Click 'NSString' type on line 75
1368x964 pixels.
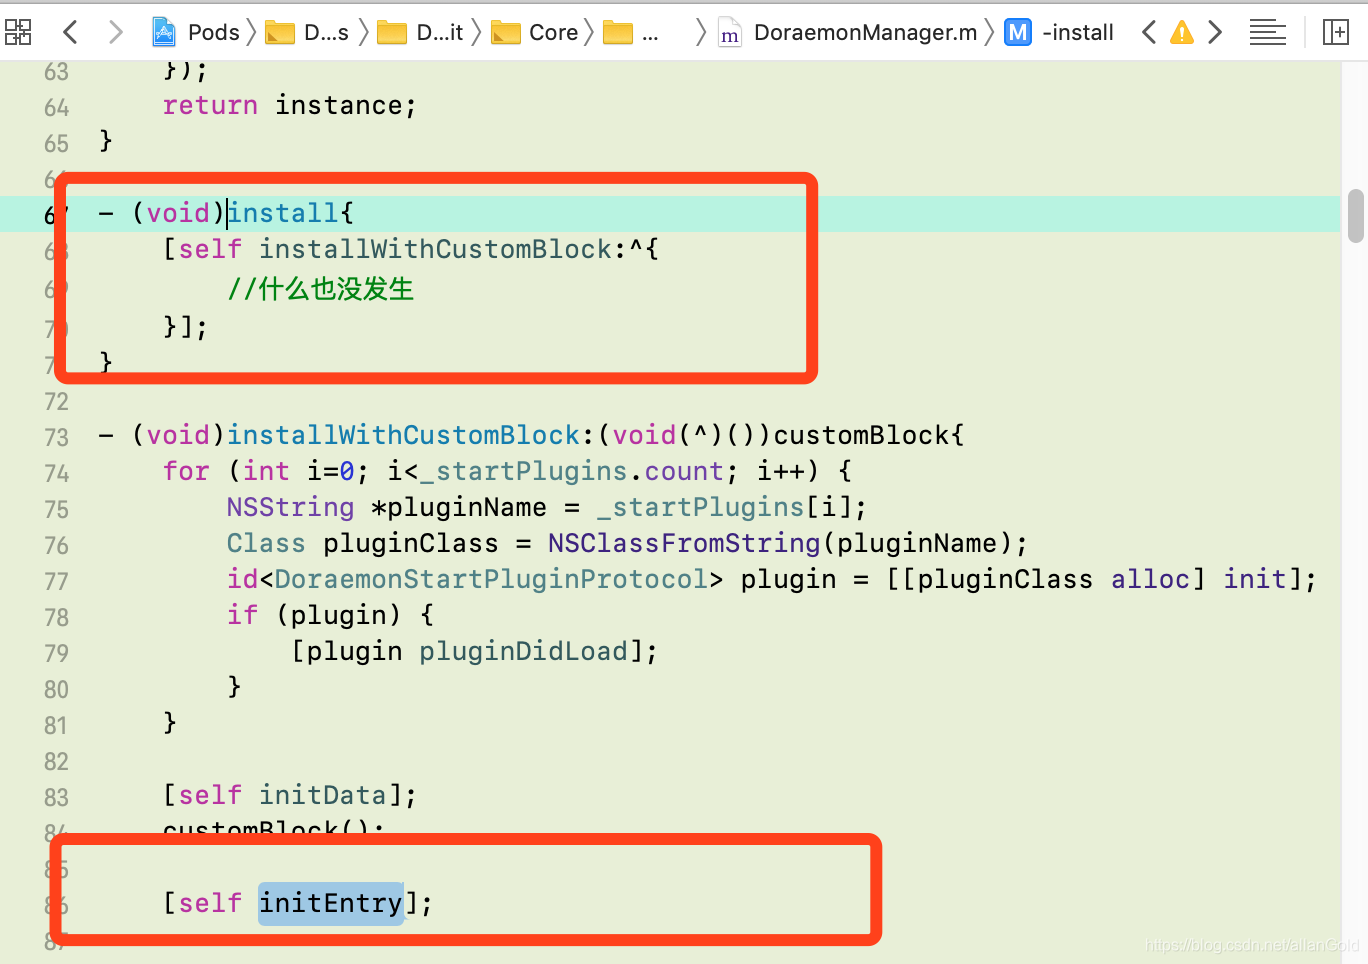(x=290, y=507)
